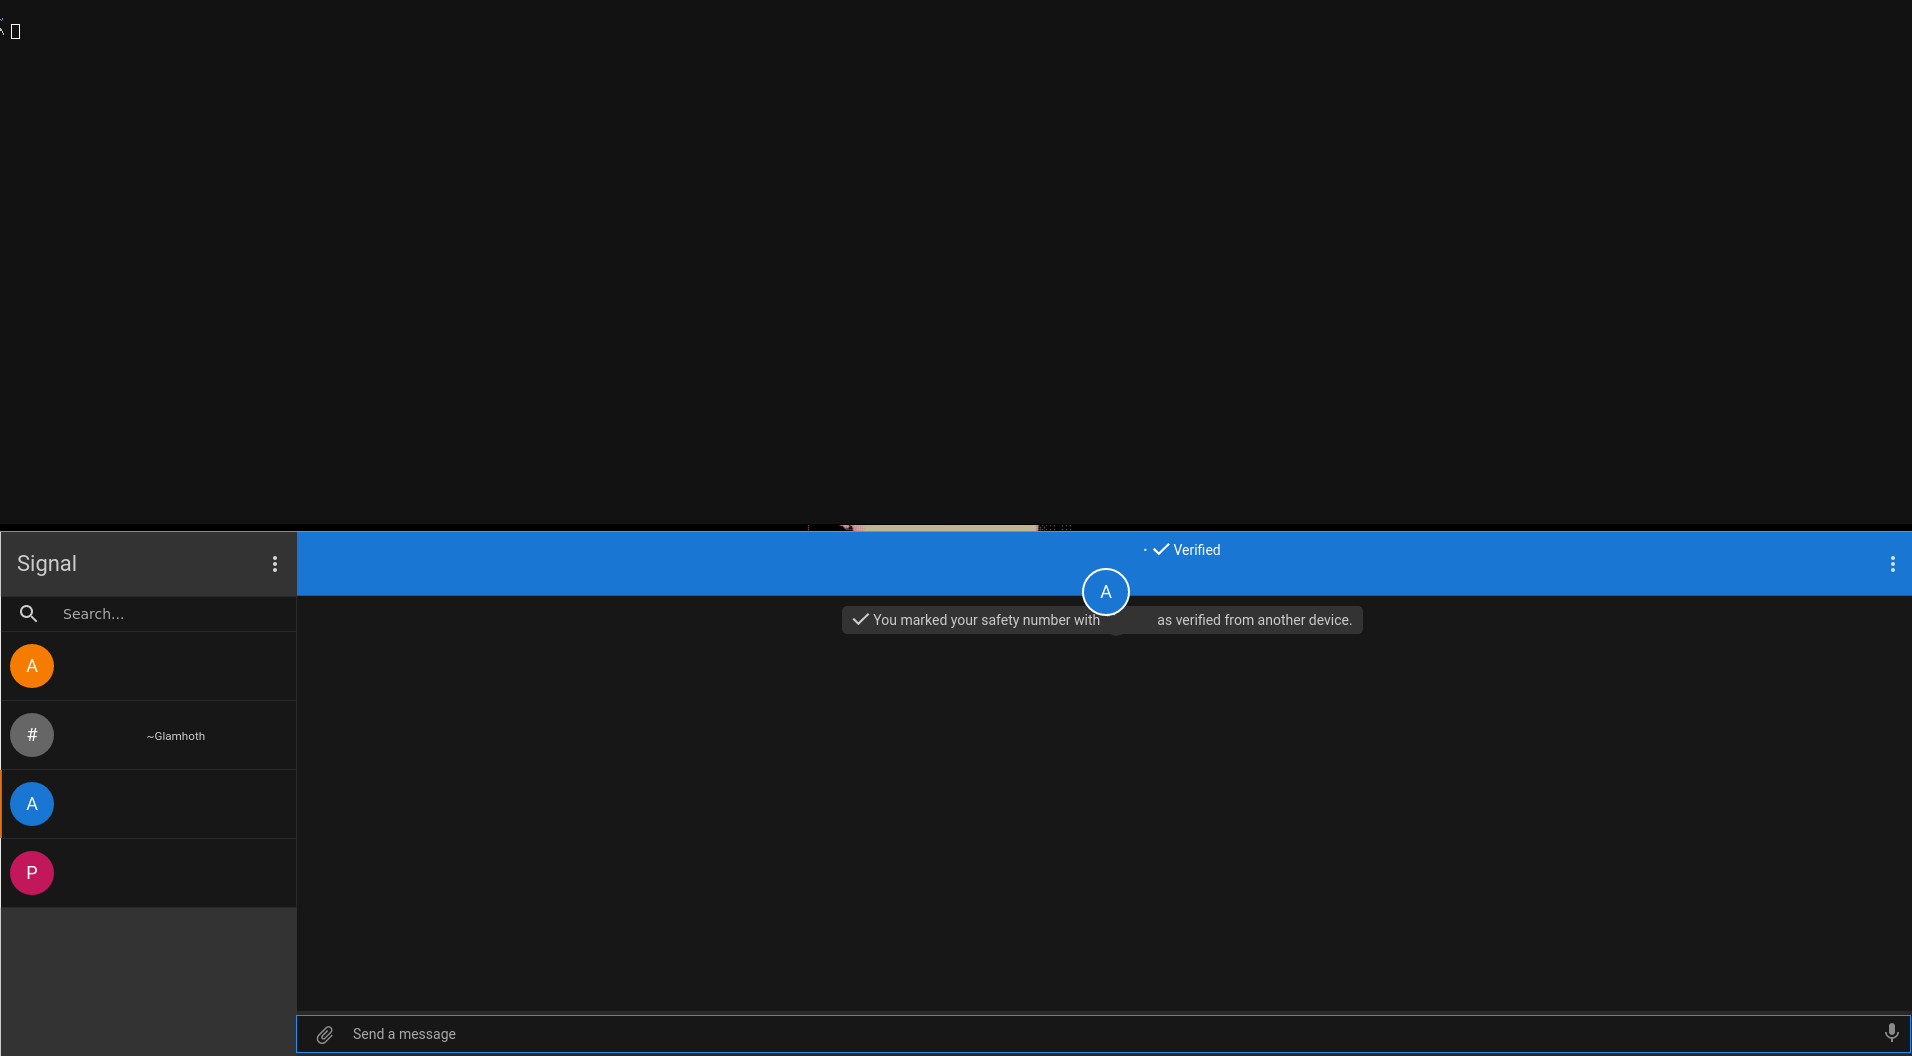Open the orange A contact avatar
The width and height of the screenshot is (1912, 1056).
(32, 665)
